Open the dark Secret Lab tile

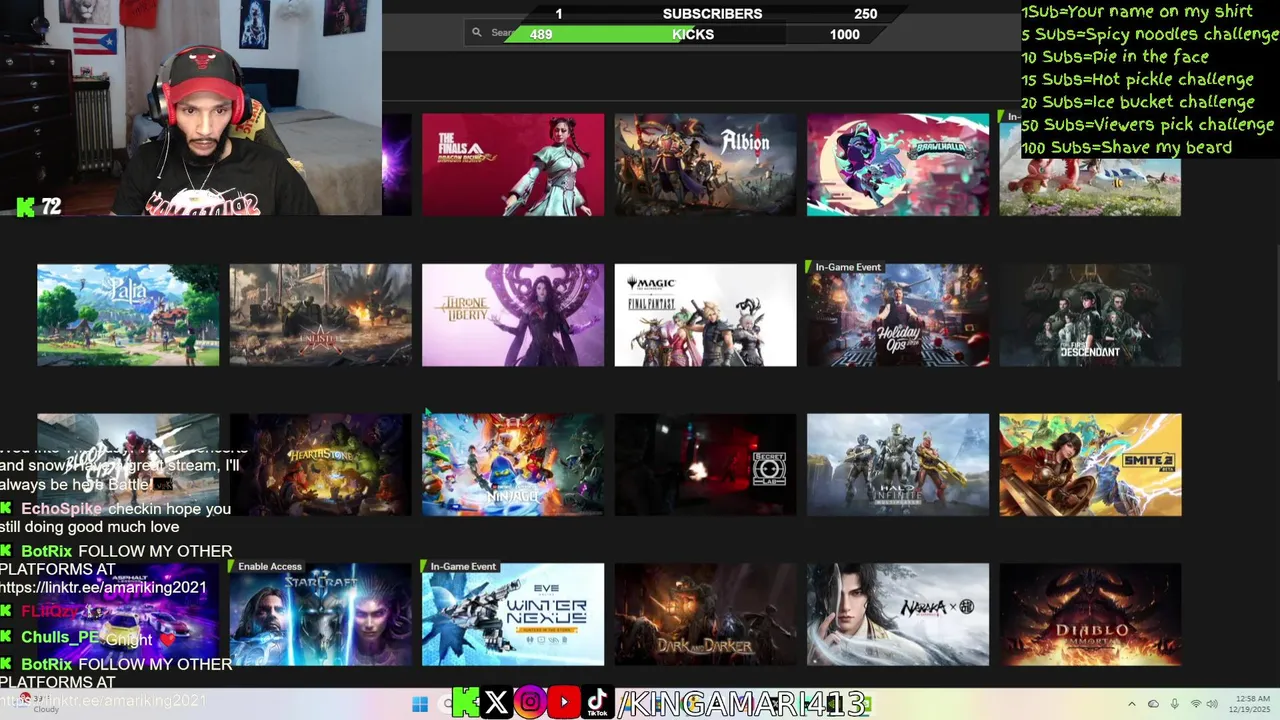[x=706, y=465]
